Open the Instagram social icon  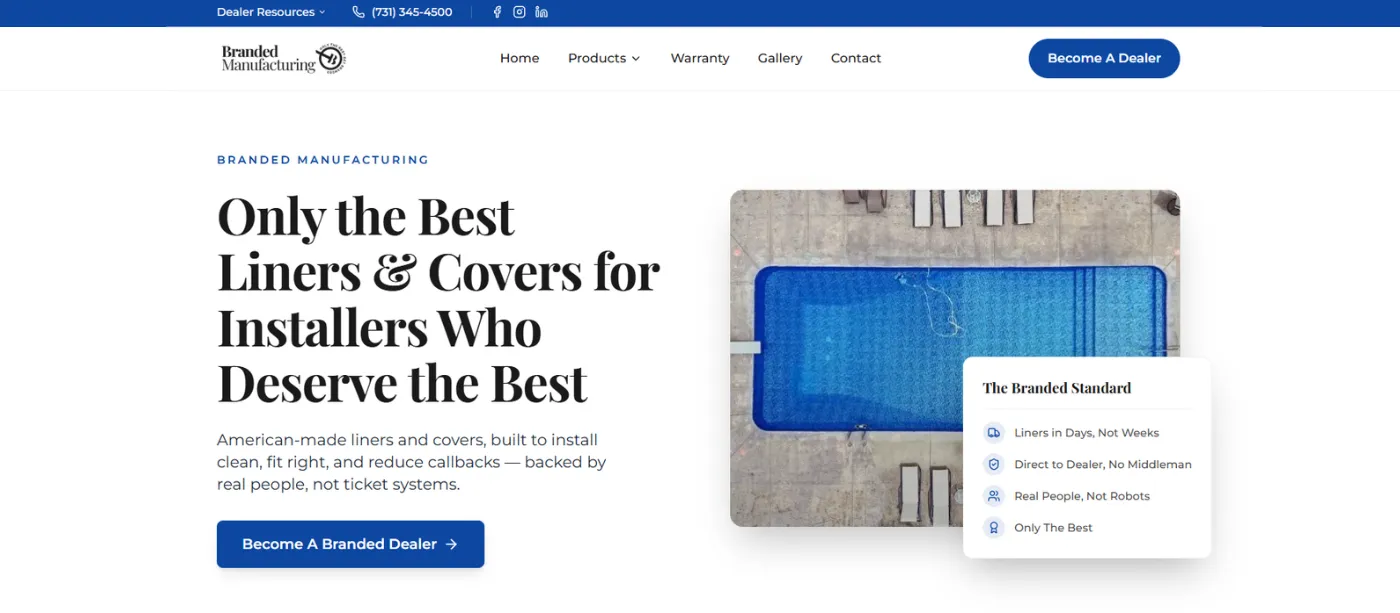519,12
